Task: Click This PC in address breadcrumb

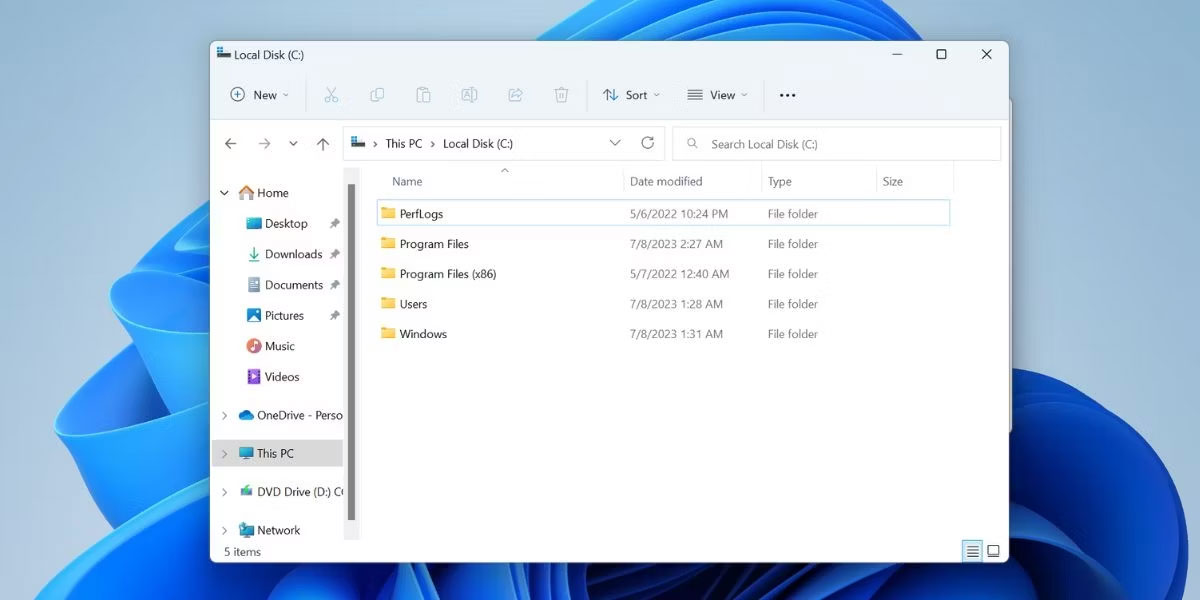Action: [x=403, y=144]
